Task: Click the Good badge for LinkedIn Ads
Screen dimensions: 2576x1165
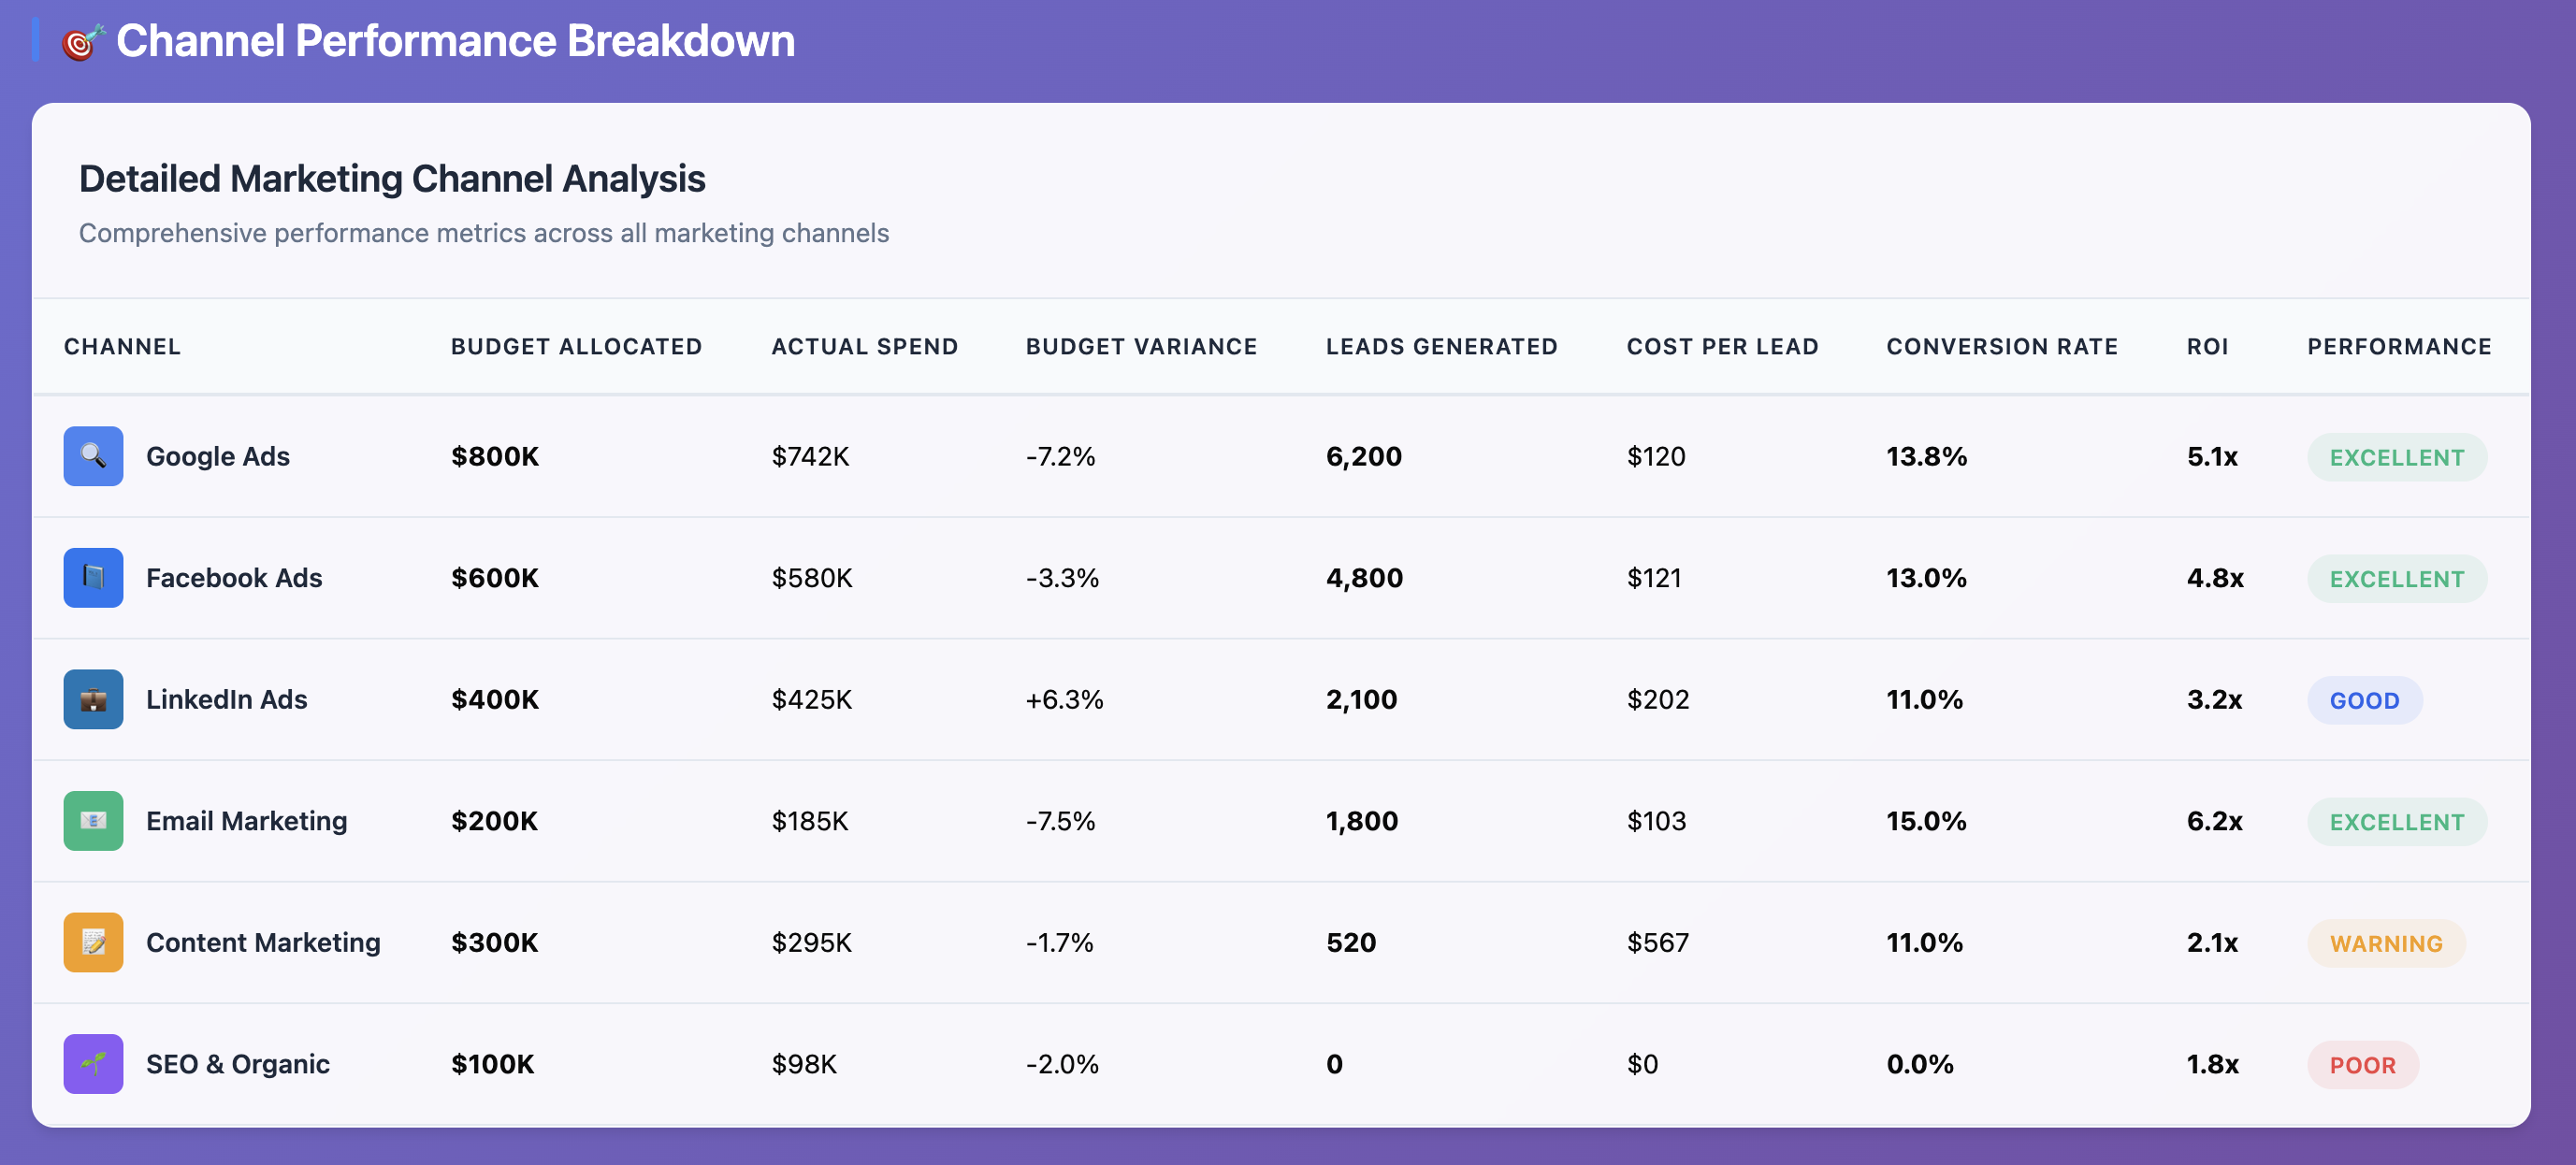Action: point(2365,700)
